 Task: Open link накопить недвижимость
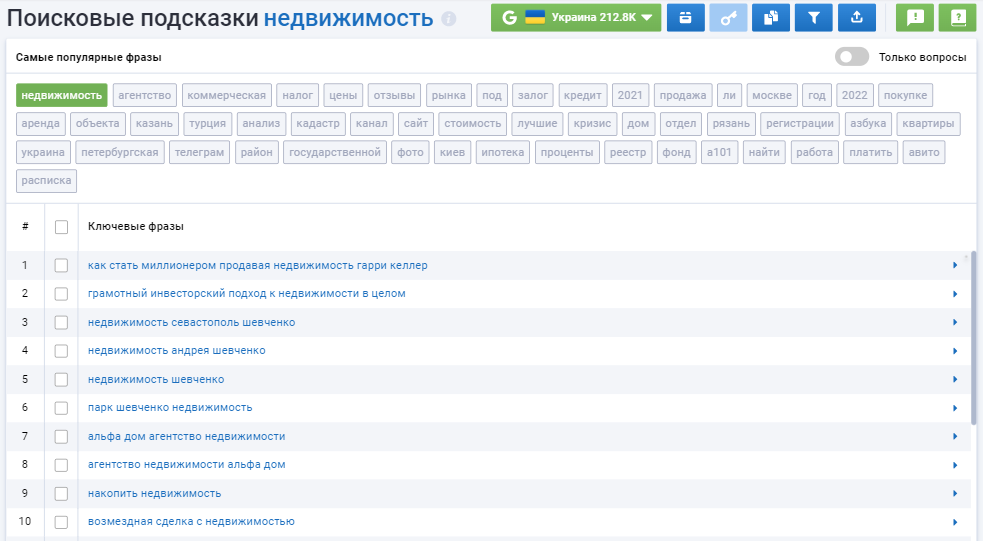(x=154, y=493)
